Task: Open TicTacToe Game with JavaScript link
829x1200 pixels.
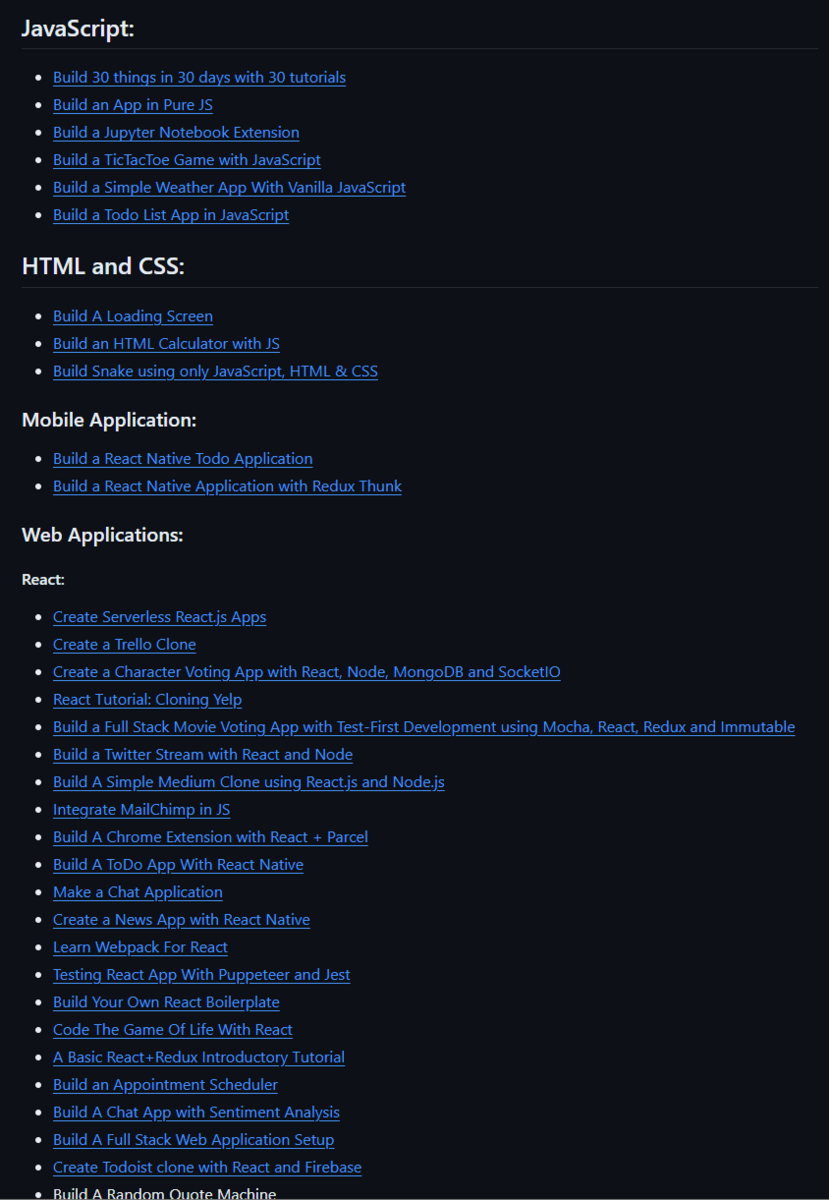Action: click(x=187, y=160)
